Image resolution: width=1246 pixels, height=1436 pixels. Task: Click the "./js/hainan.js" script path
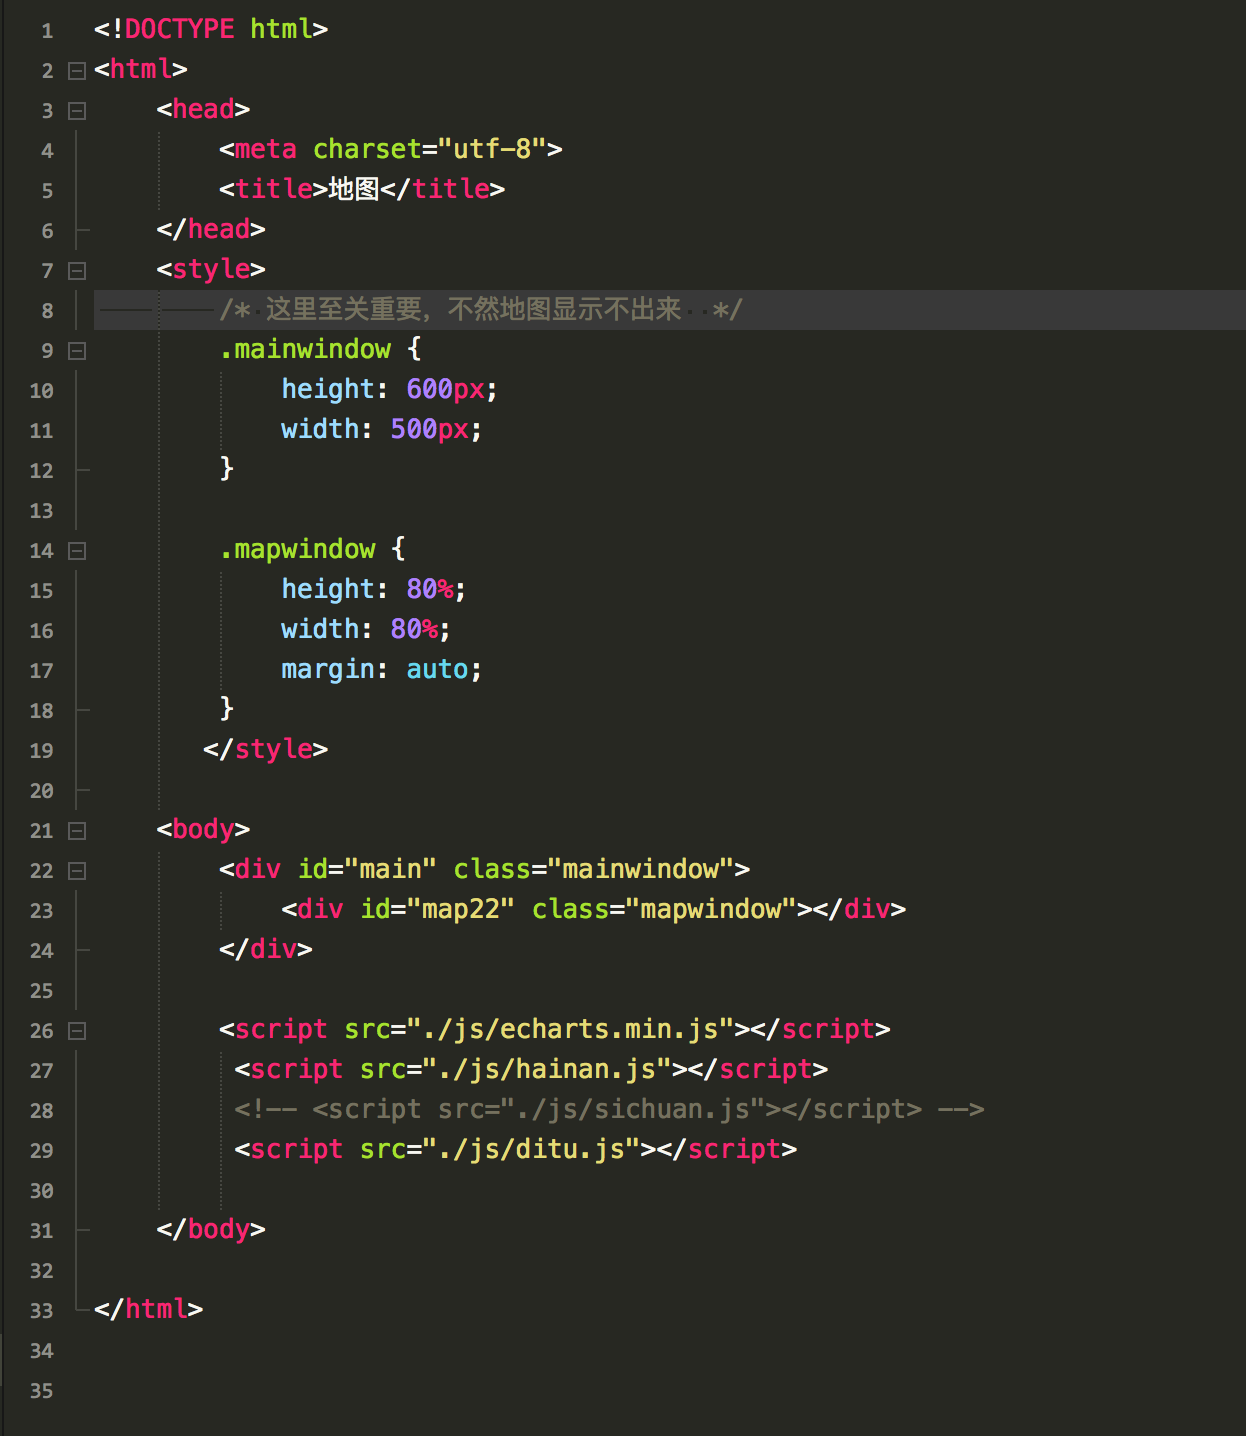pyautogui.click(x=547, y=1069)
